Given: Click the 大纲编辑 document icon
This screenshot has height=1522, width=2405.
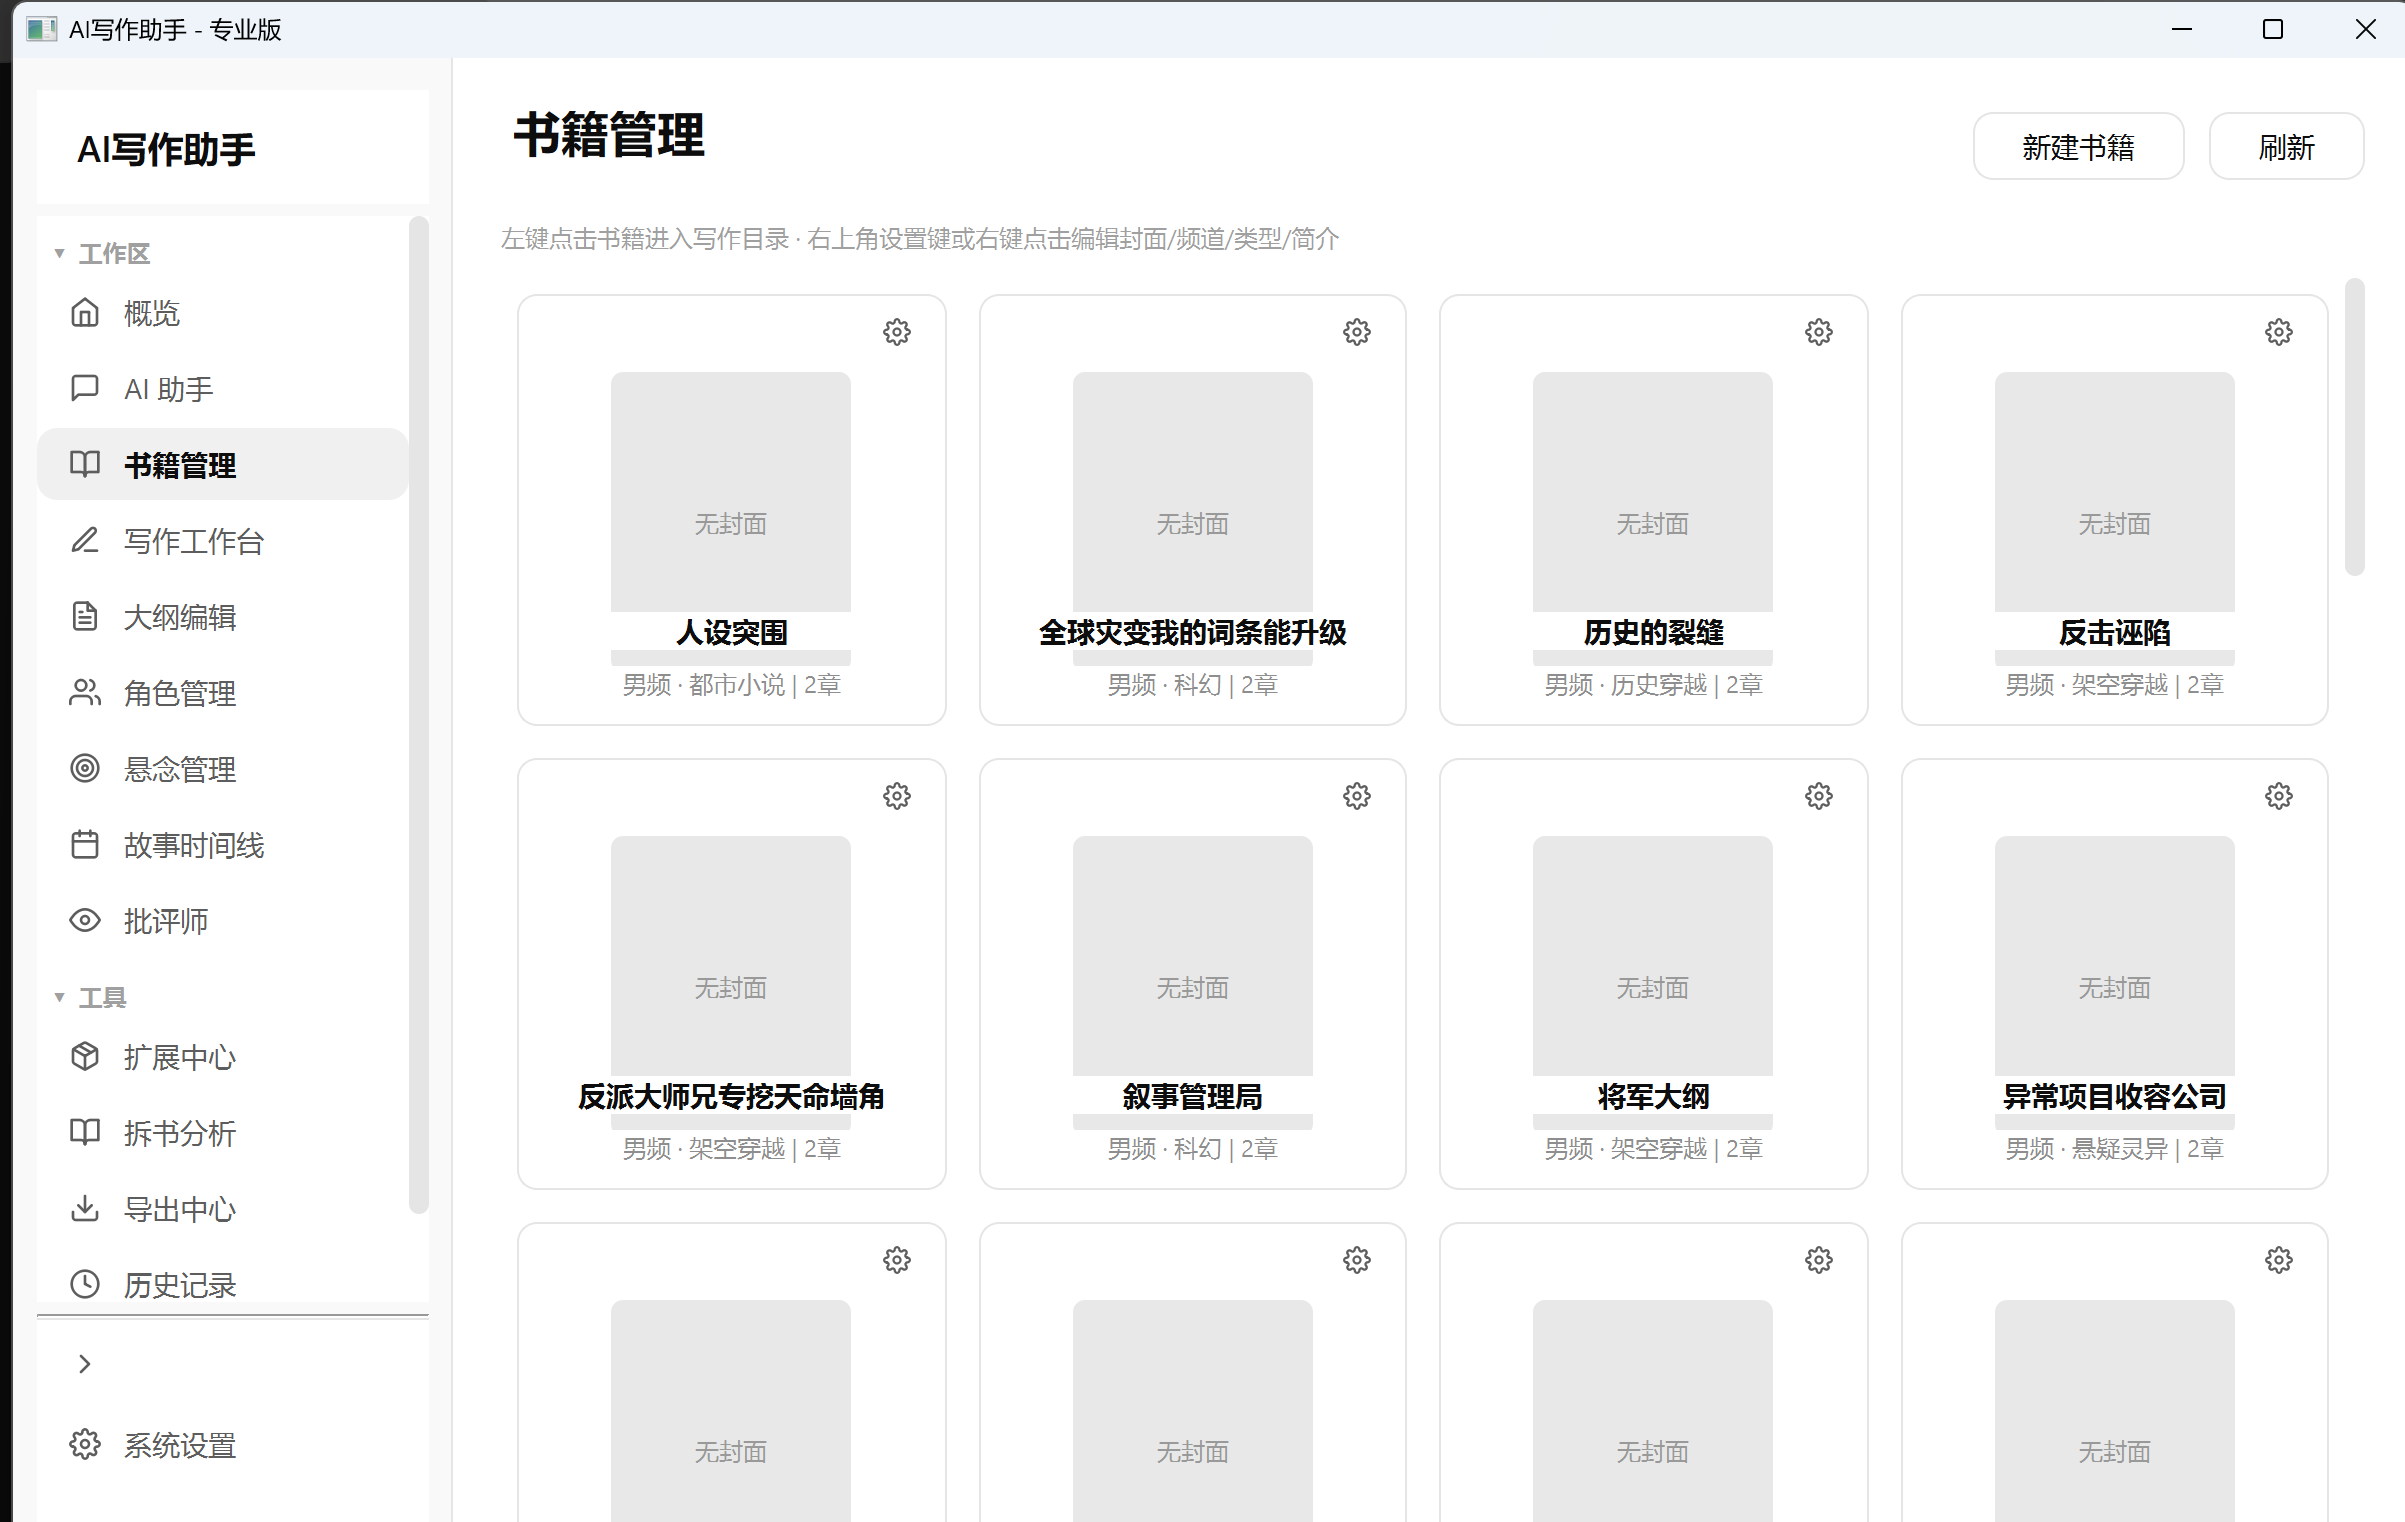Looking at the screenshot, I should point(85,616).
